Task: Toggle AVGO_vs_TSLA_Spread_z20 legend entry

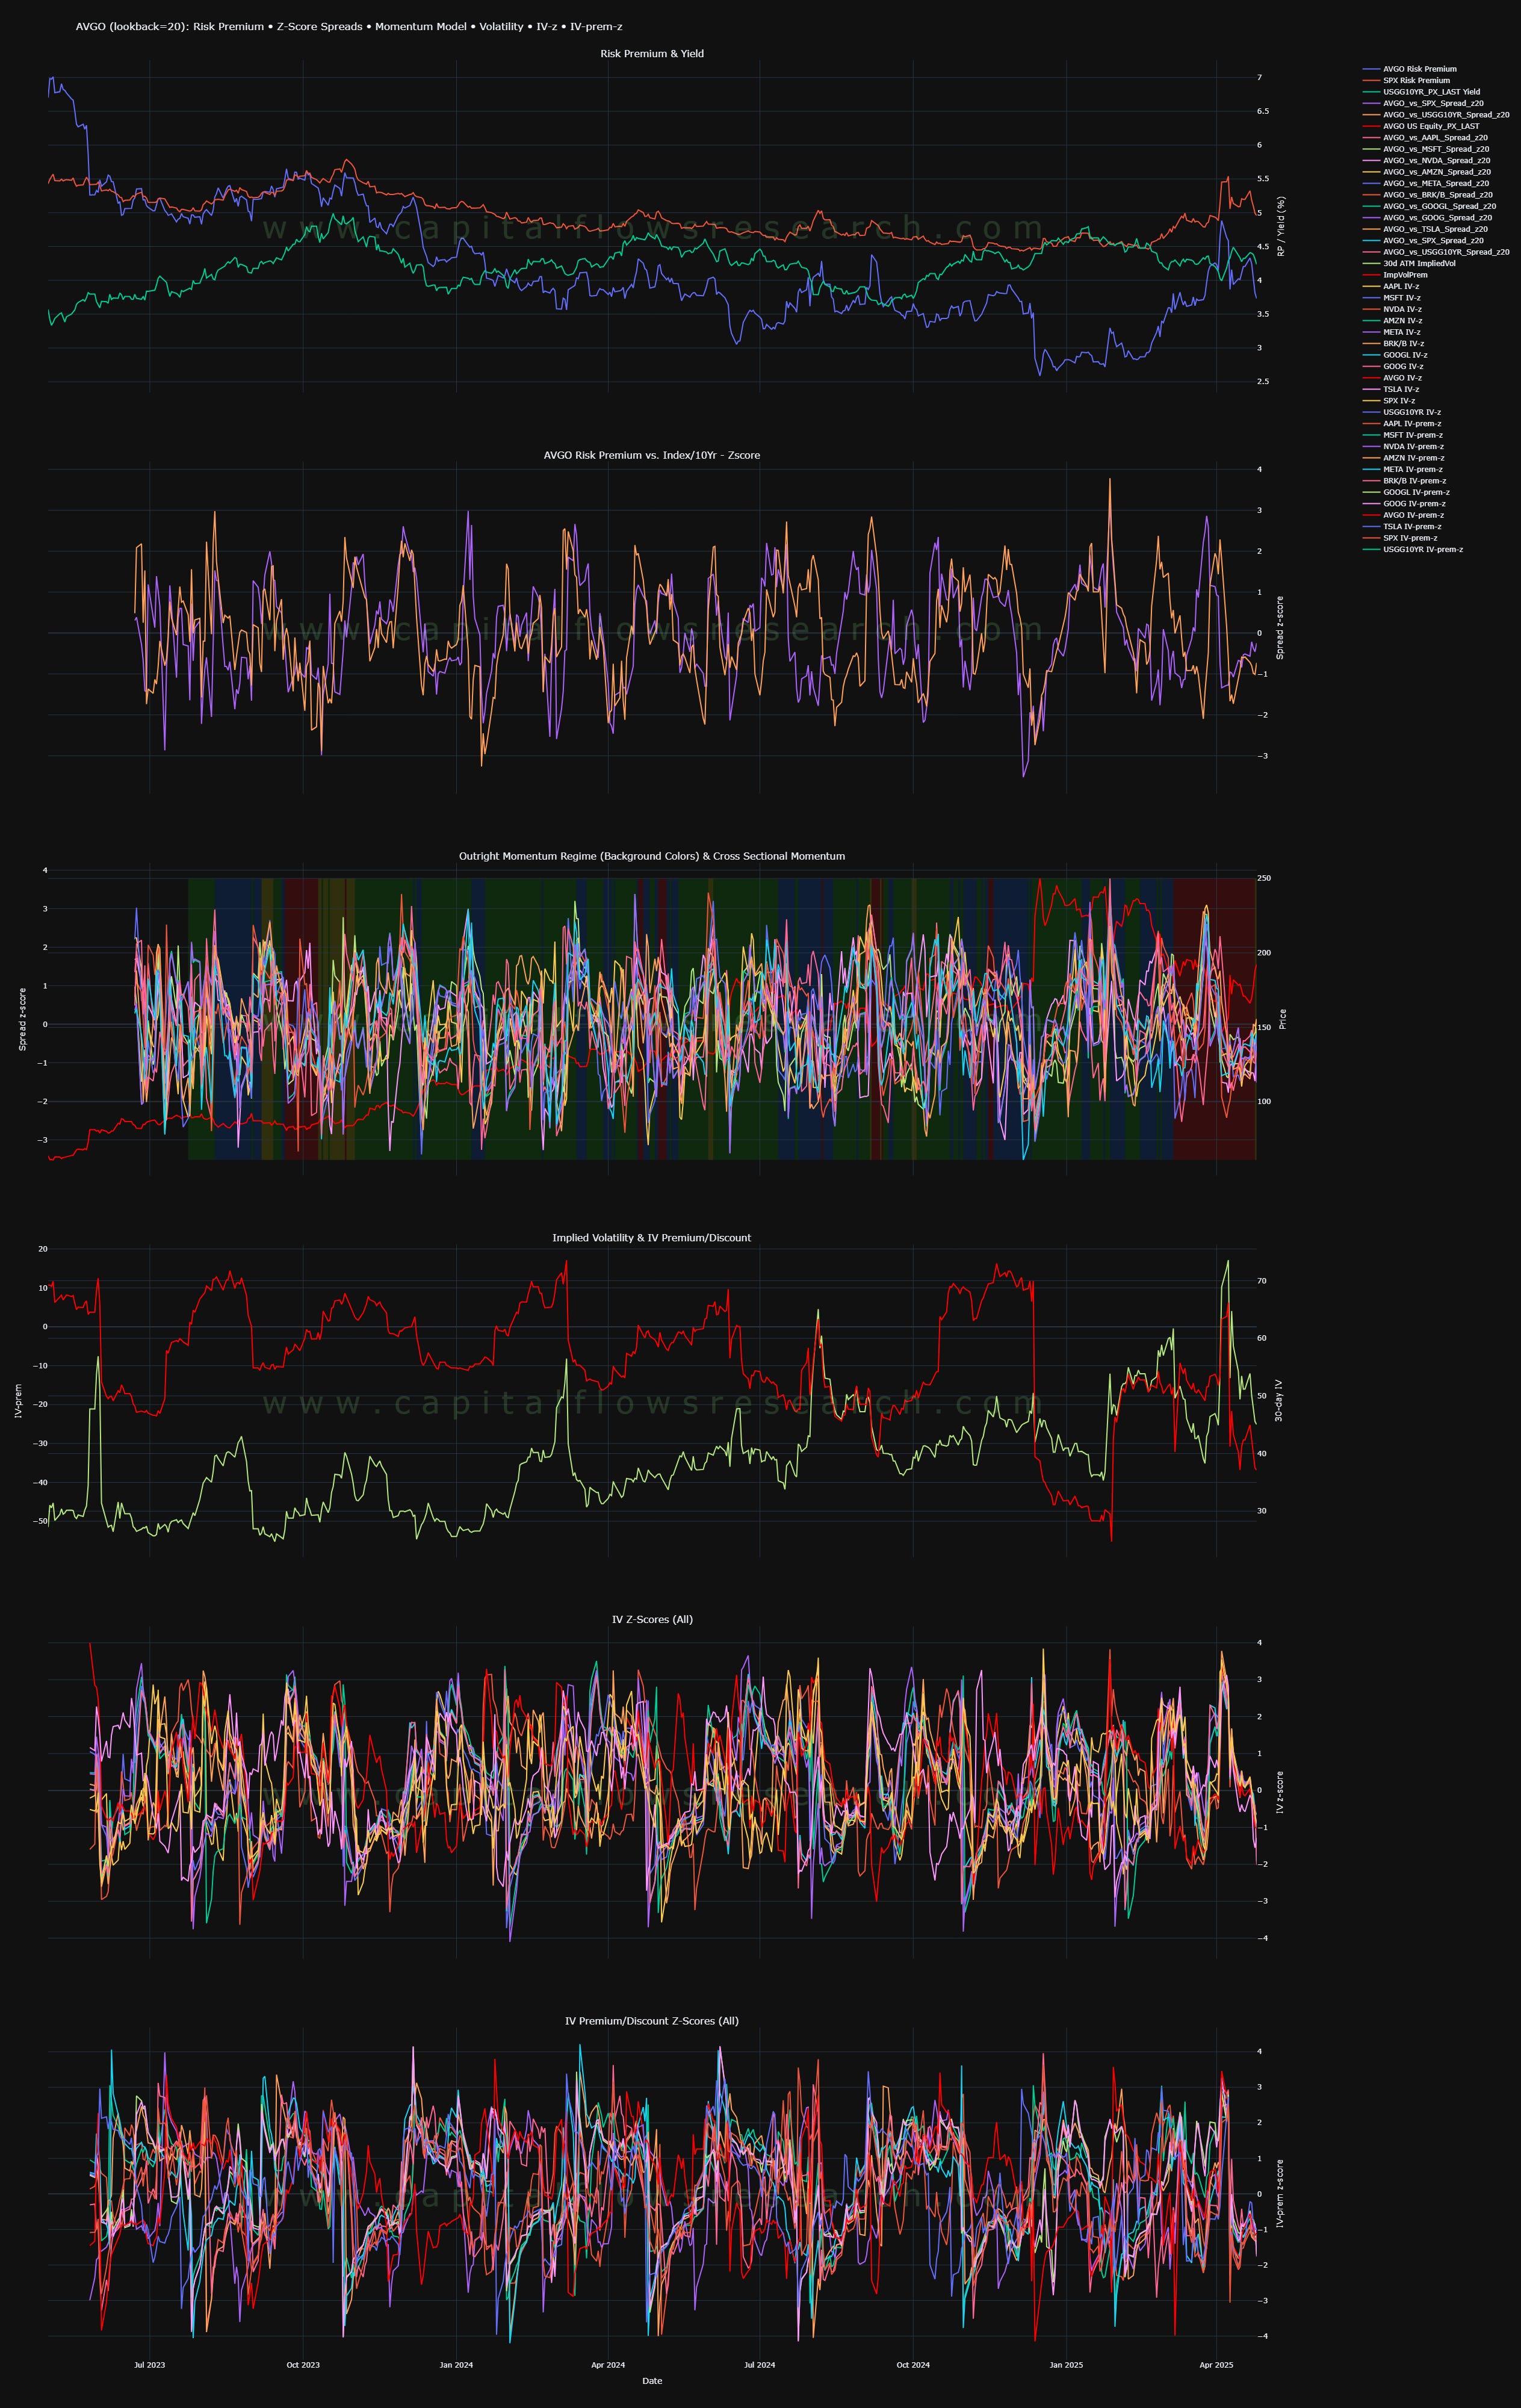Action: coord(1424,229)
